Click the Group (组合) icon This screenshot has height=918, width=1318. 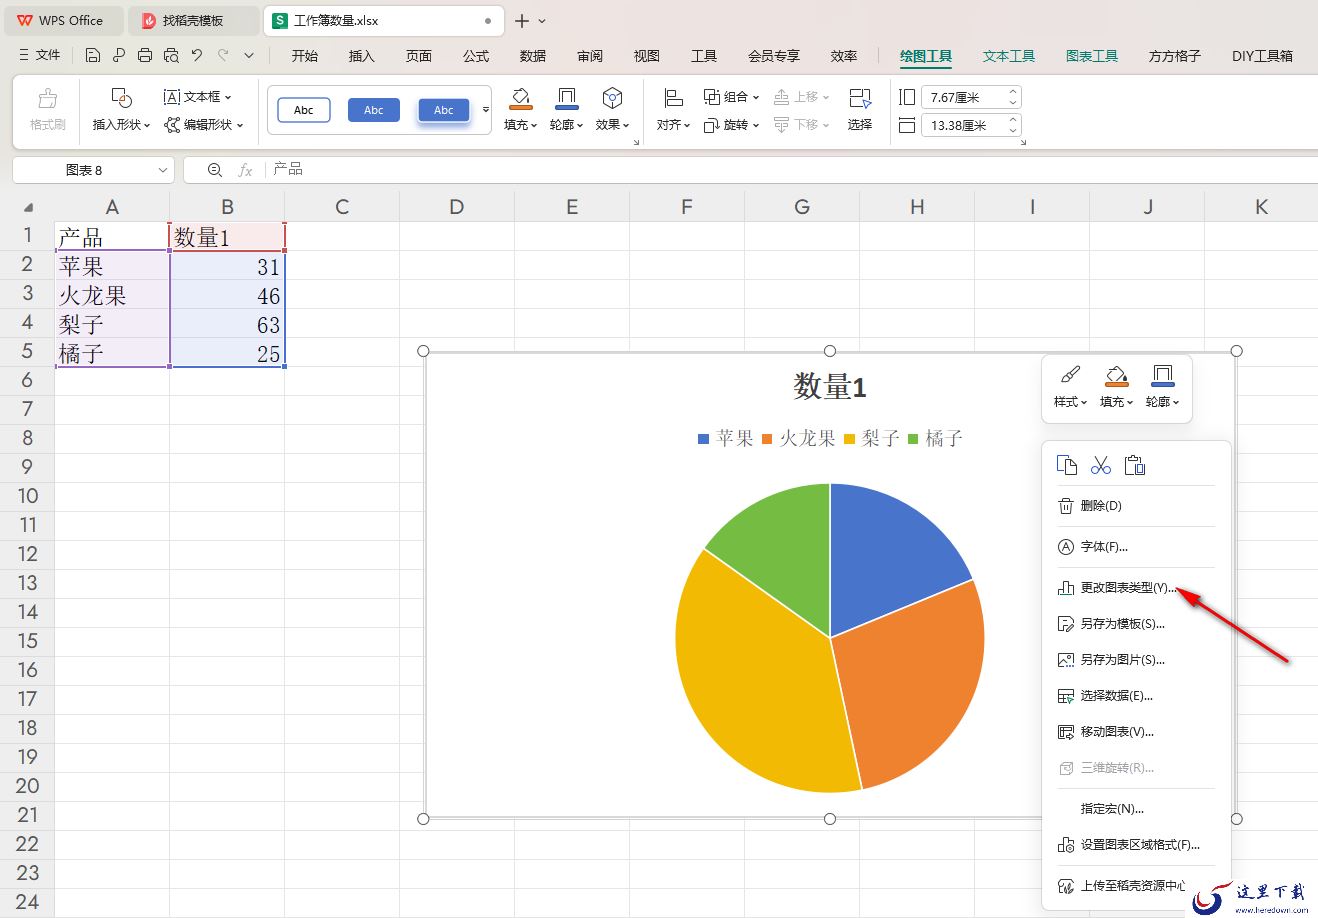point(712,97)
